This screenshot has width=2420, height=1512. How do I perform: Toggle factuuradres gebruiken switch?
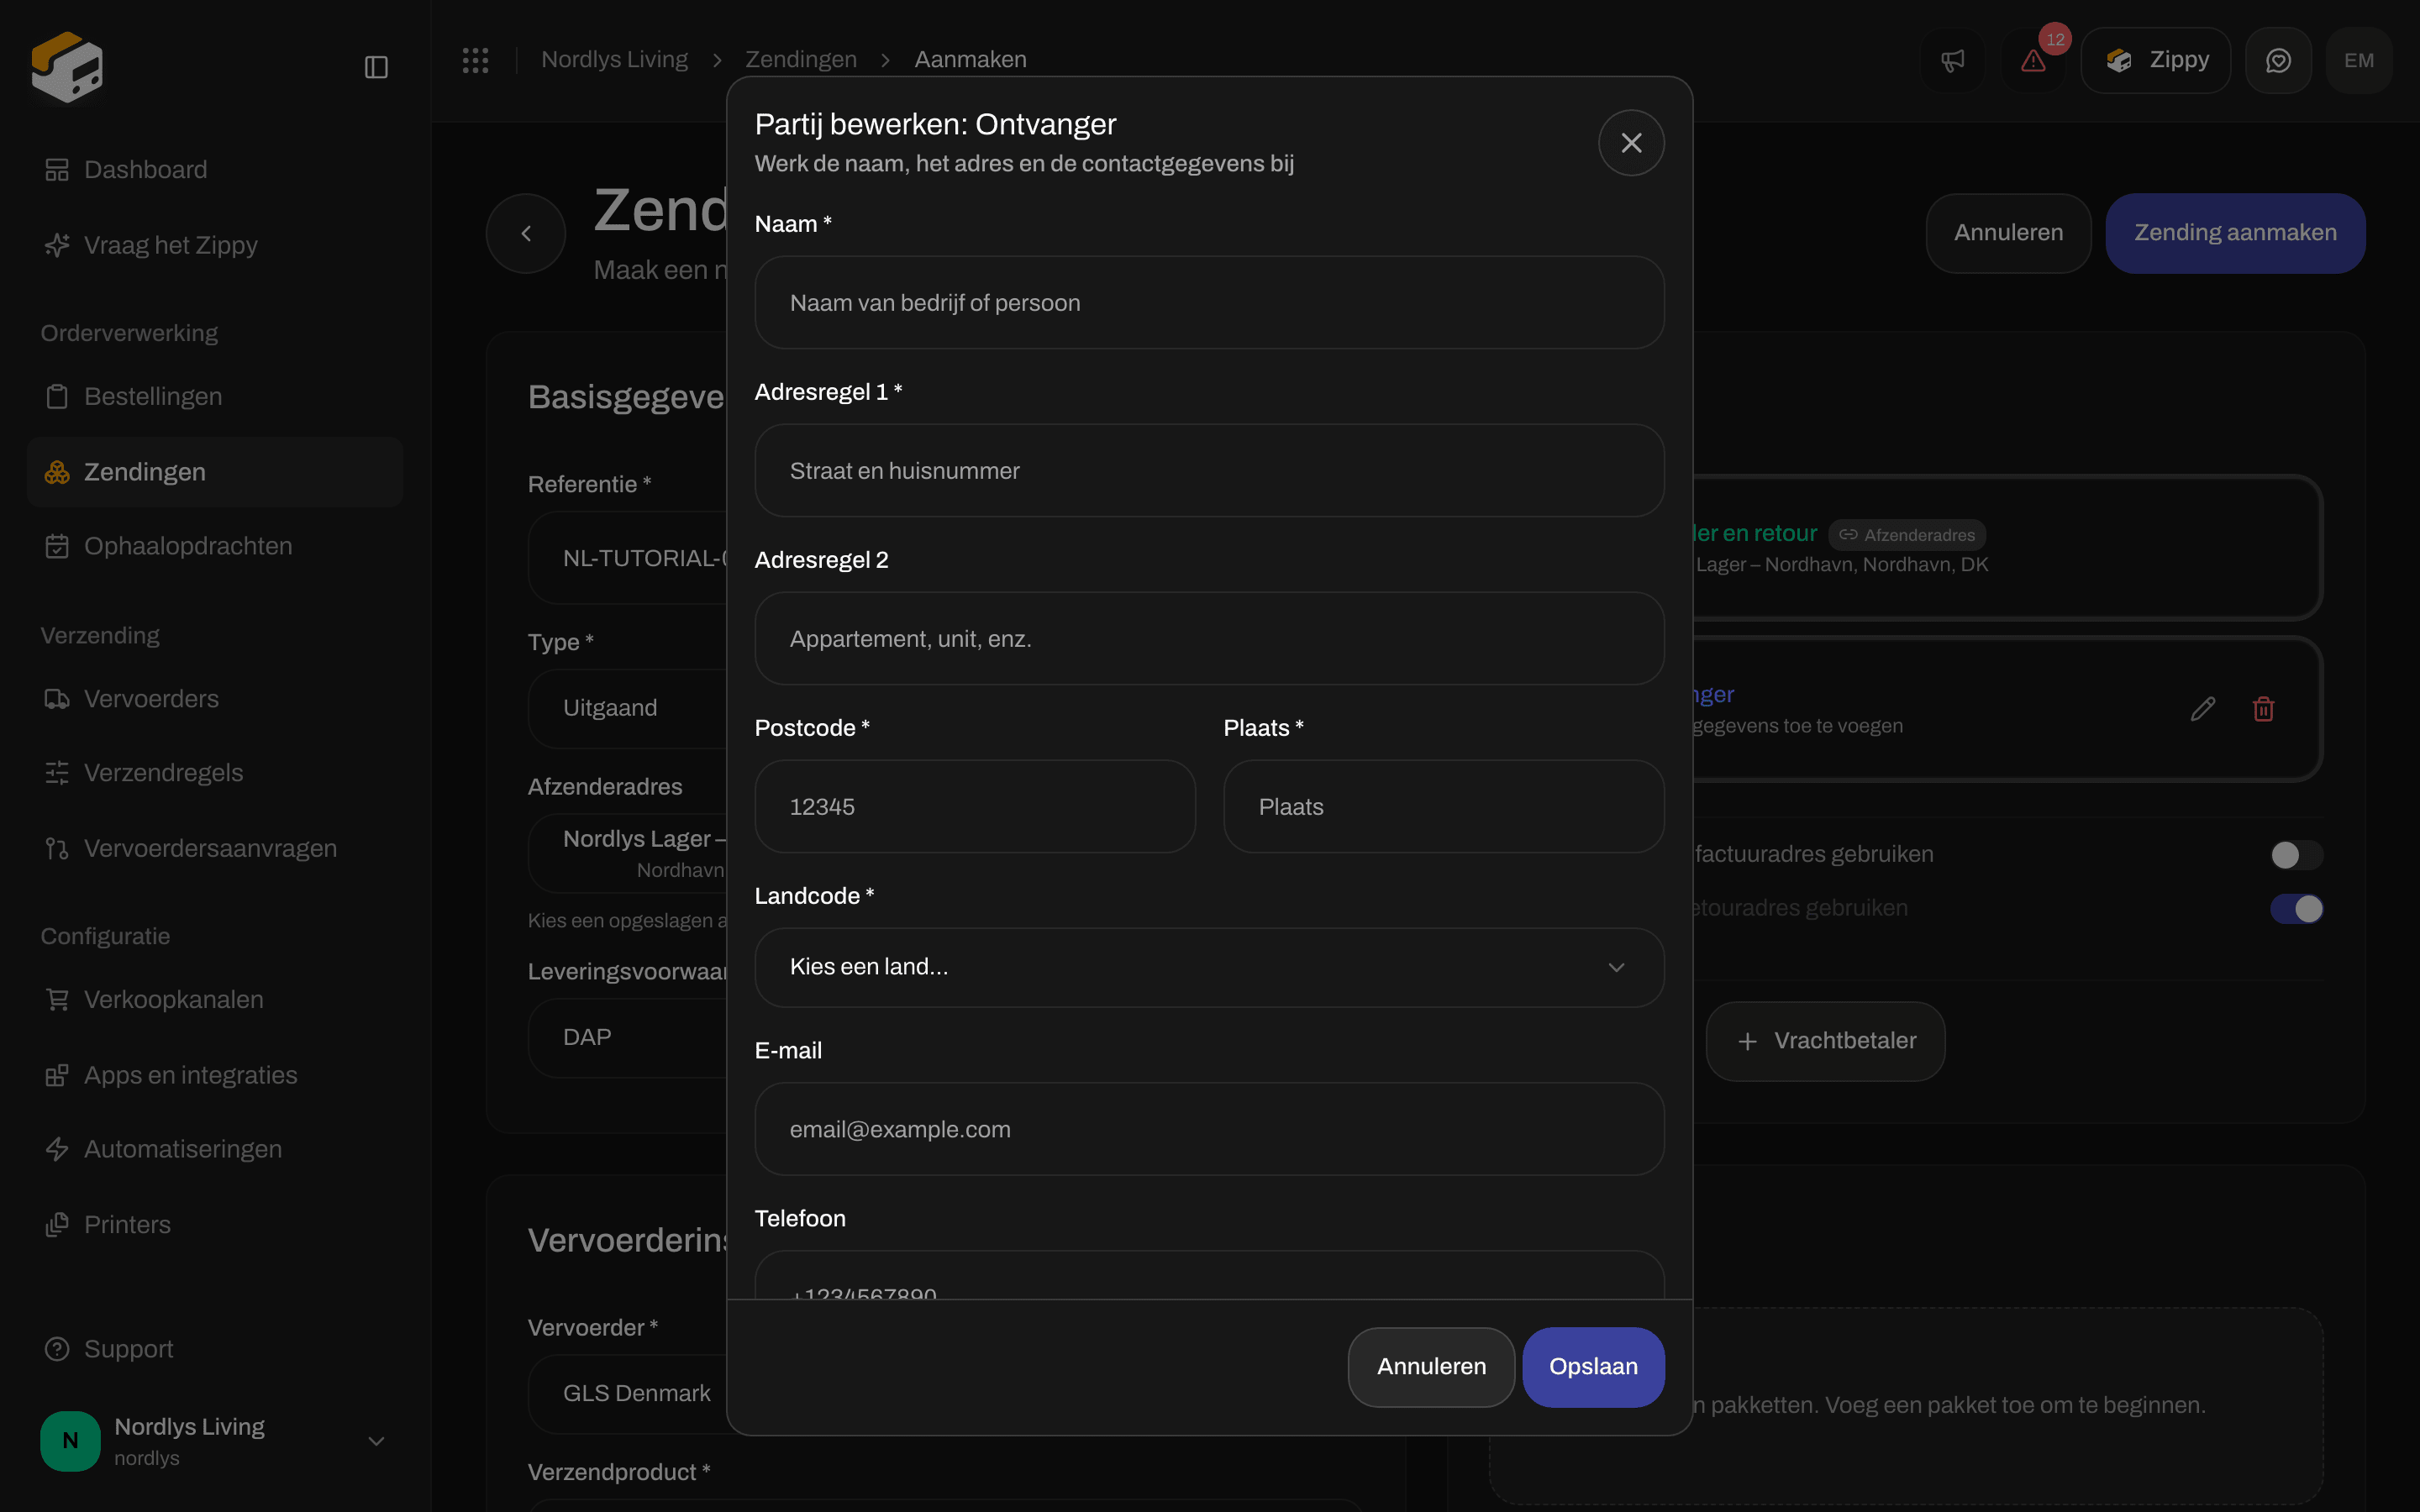(2296, 855)
